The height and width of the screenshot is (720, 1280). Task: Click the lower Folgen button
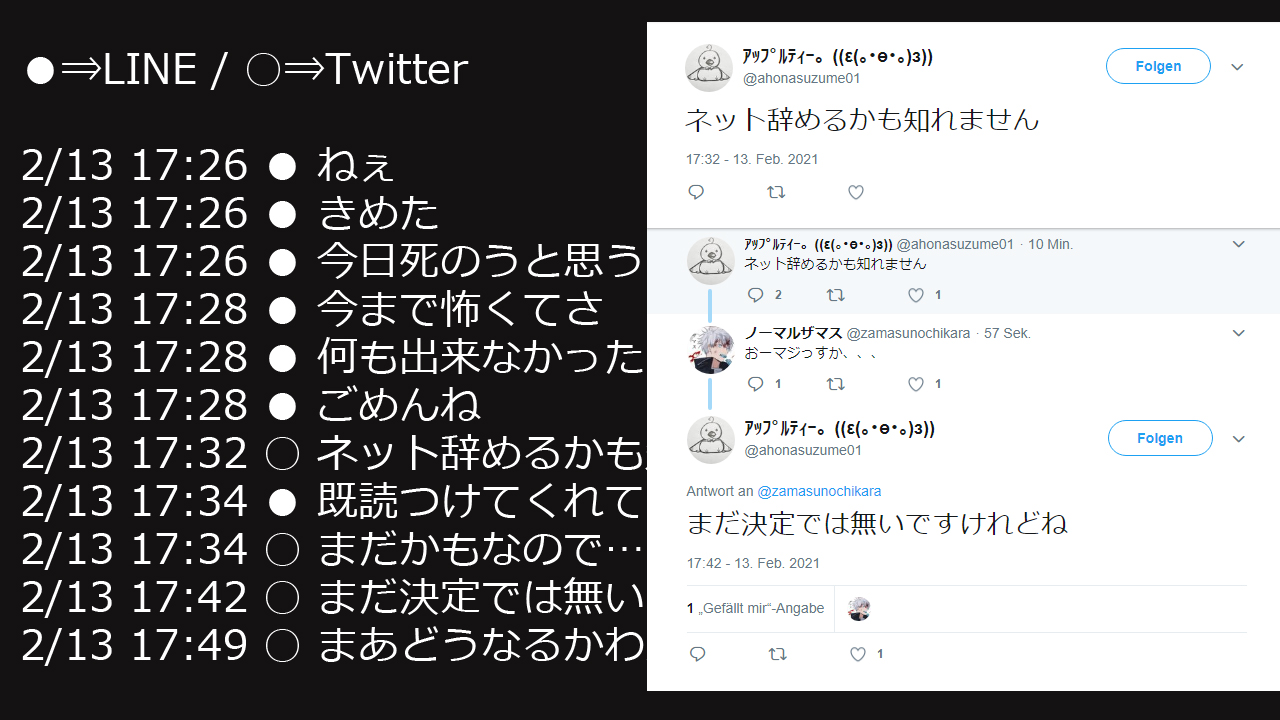[x=1160, y=438]
